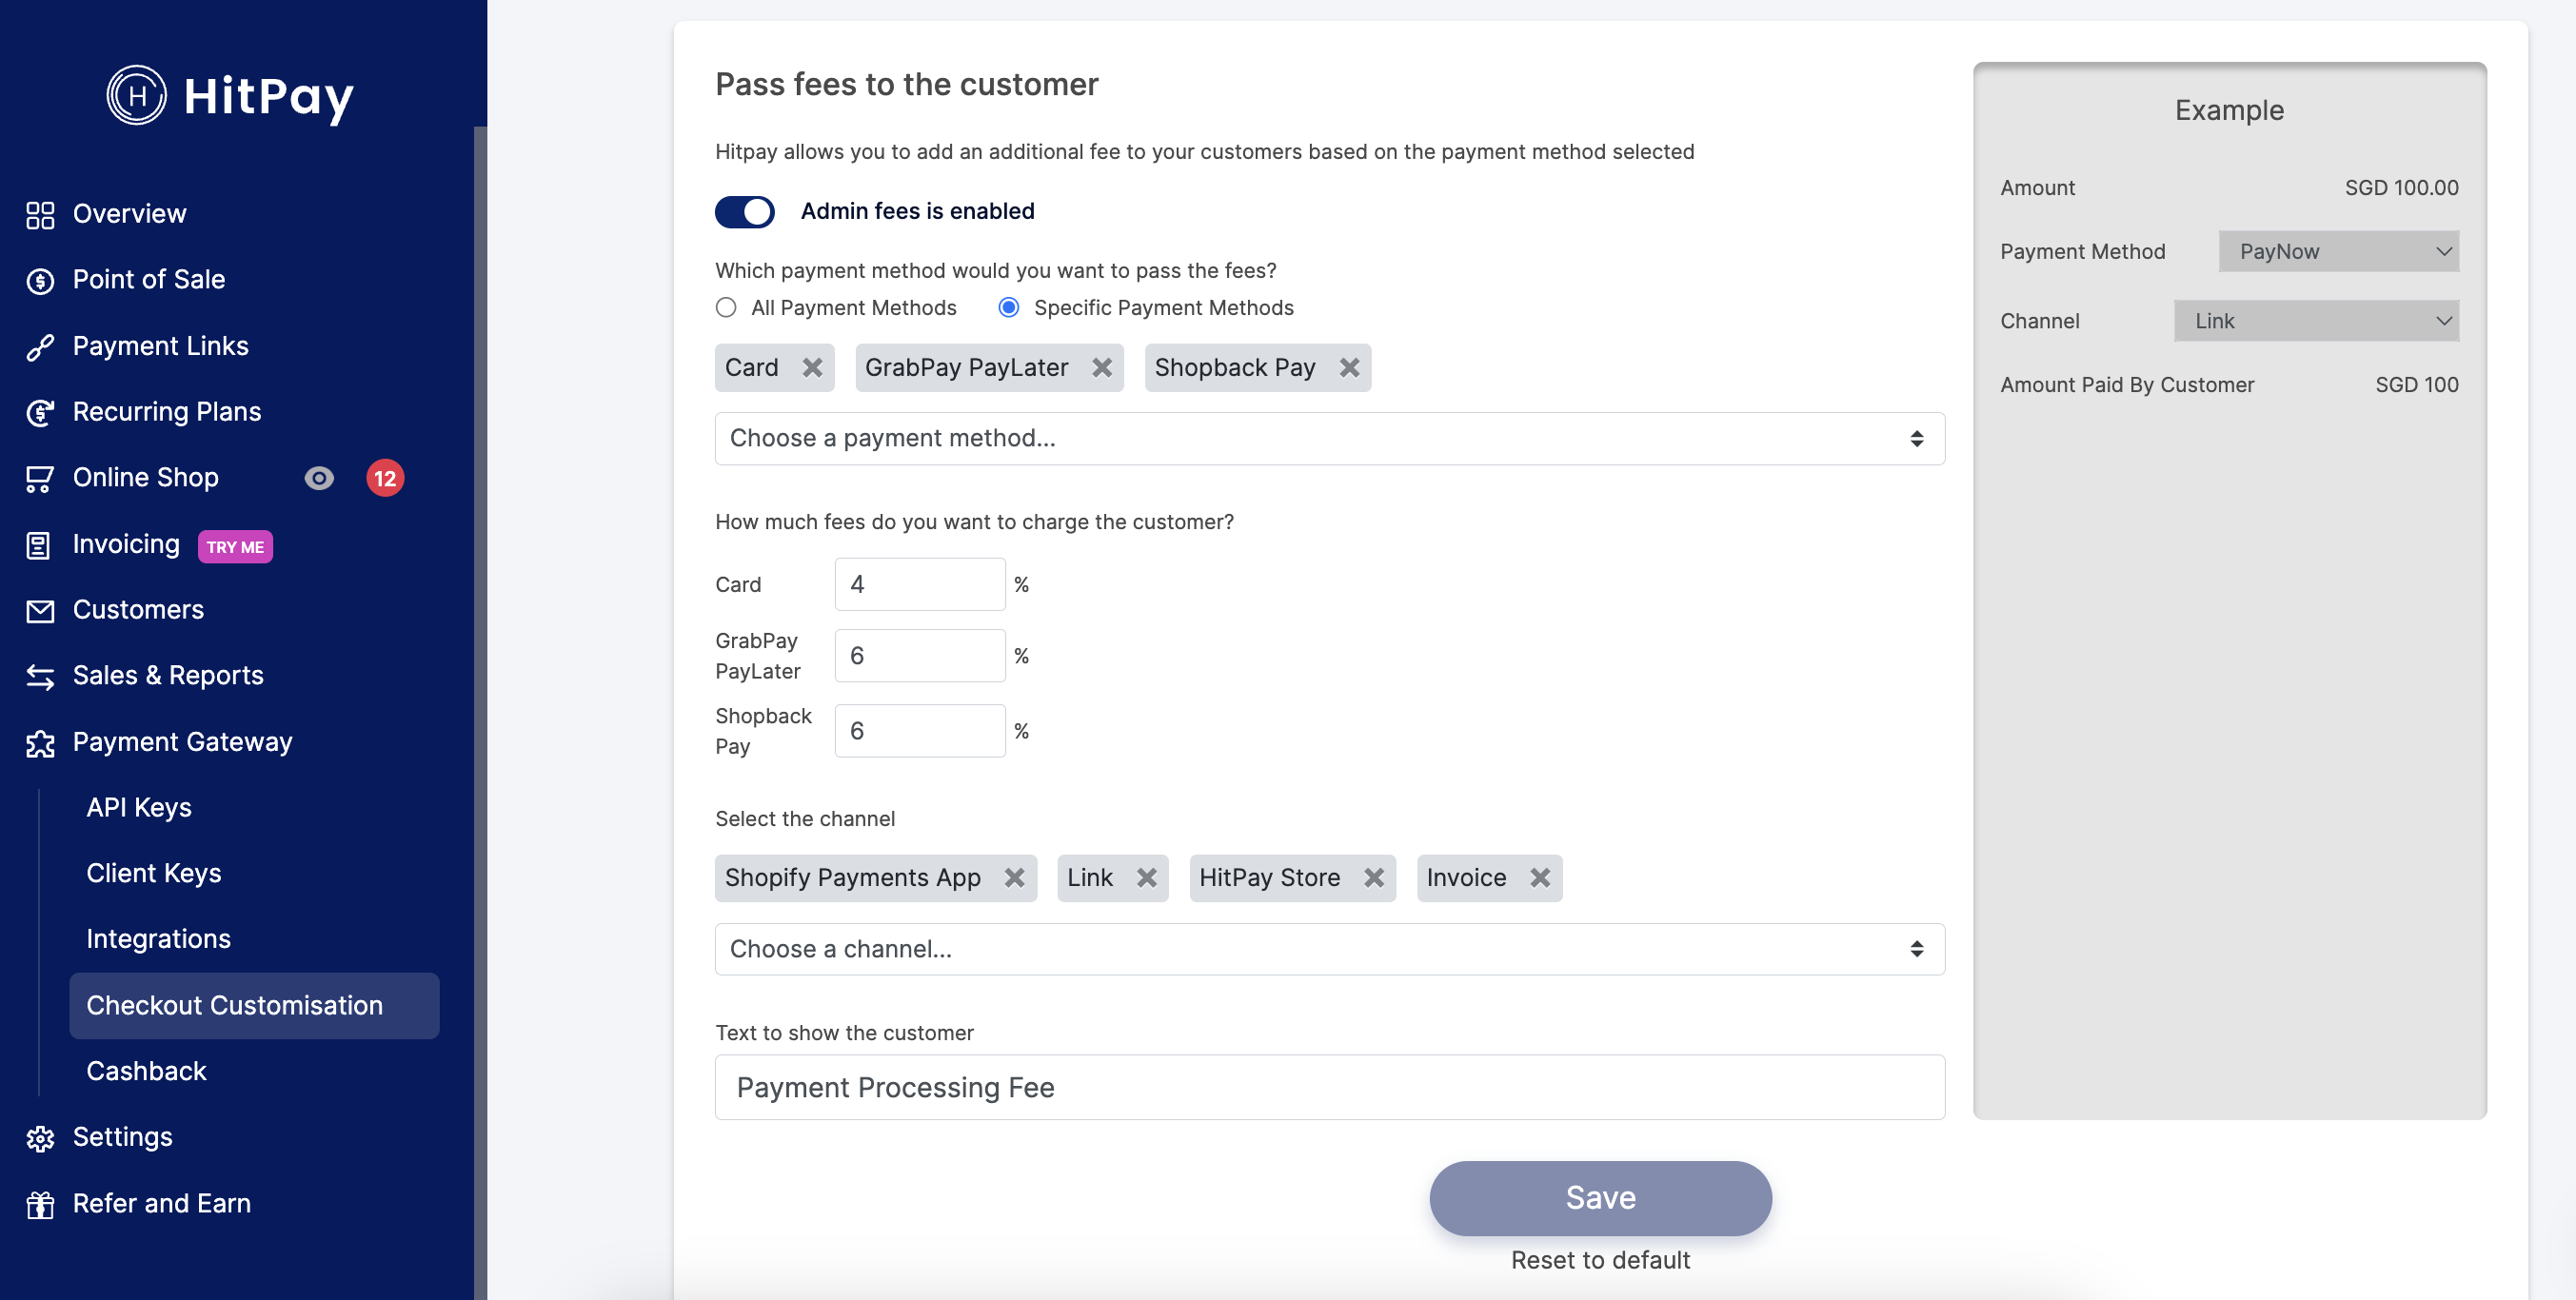2576x1300 pixels.
Task: Open the API Keys submenu item
Action: [139, 808]
